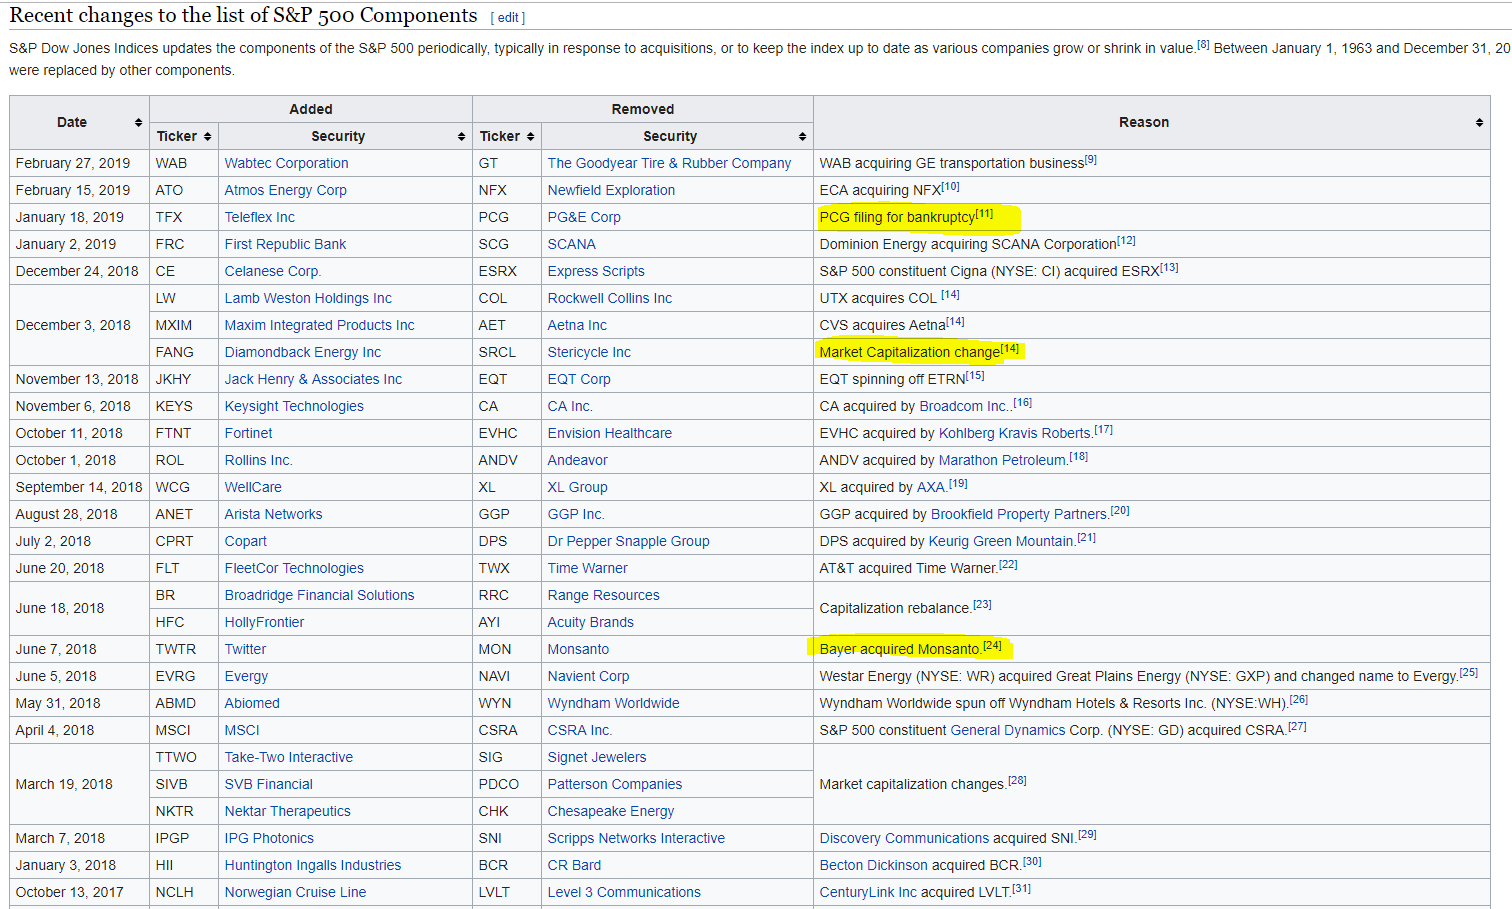
Task: Open the Chesapeake Energy link
Action: 610,811
